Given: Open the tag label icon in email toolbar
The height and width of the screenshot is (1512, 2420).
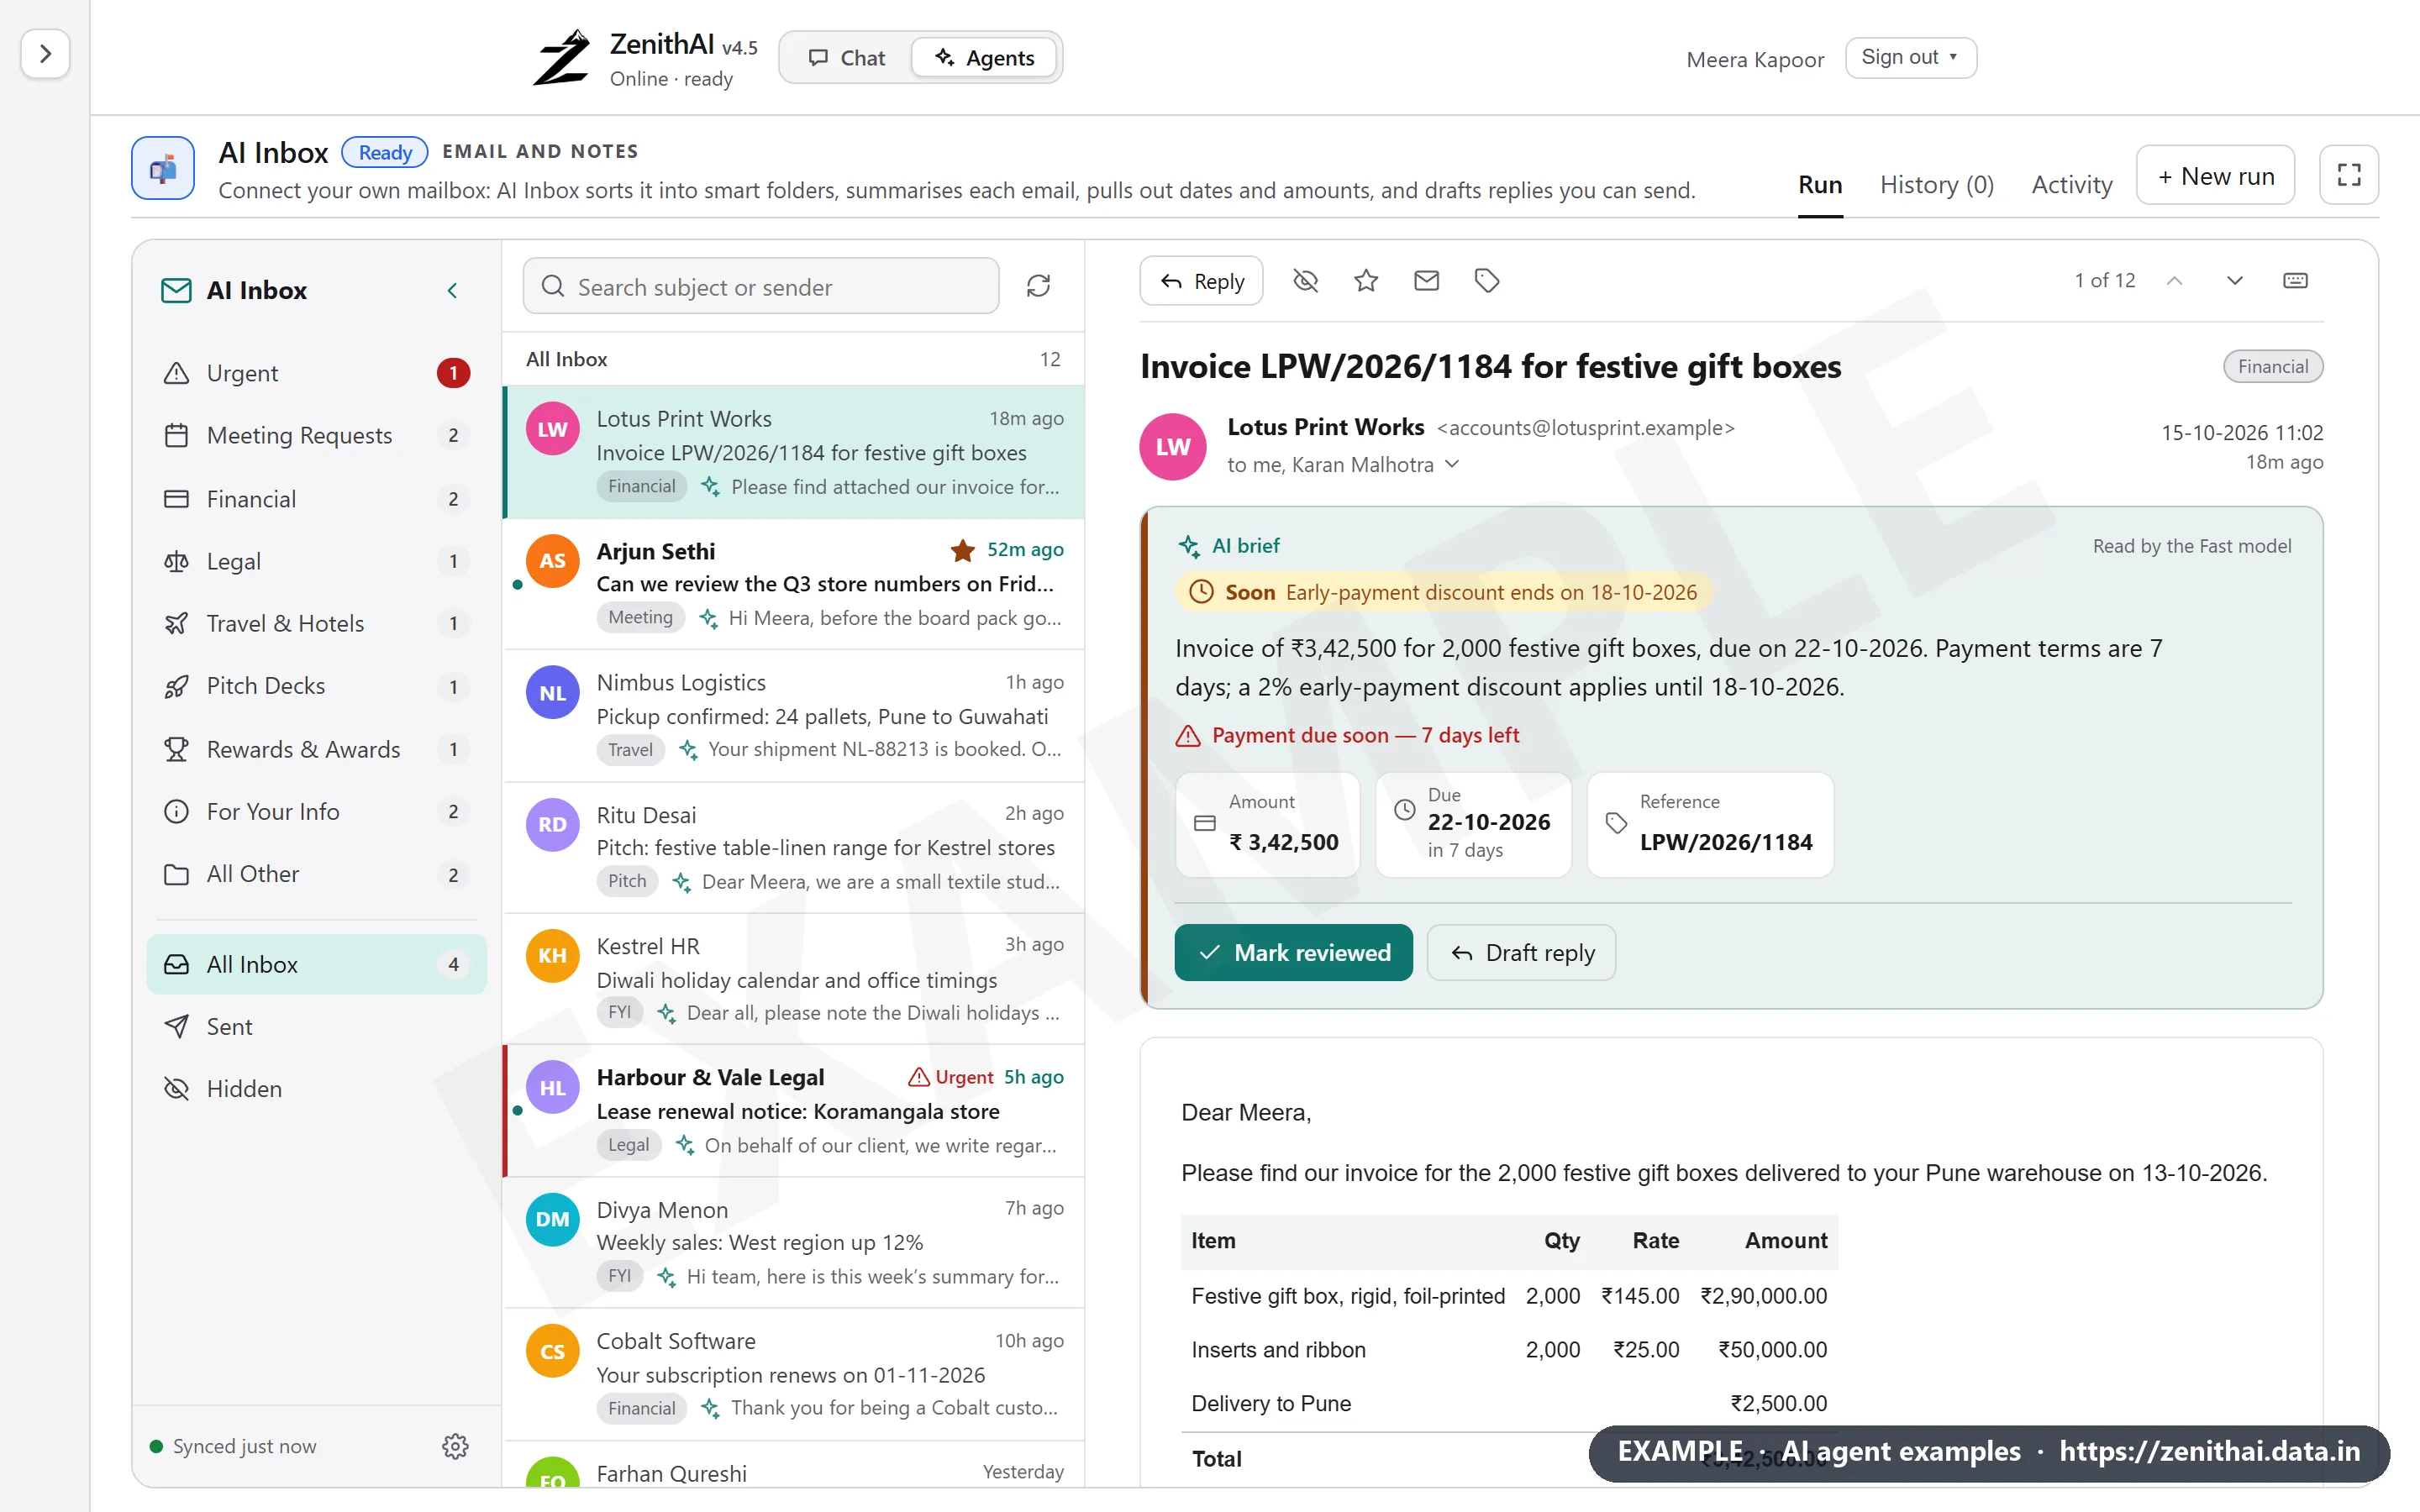Looking at the screenshot, I should [x=1487, y=281].
